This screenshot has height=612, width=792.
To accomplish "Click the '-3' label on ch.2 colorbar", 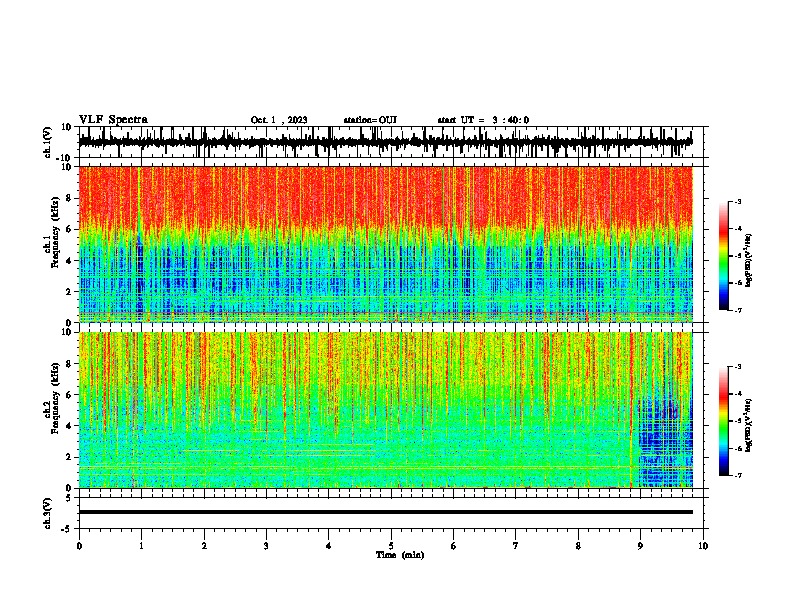I will pyautogui.click(x=737, y=367).
